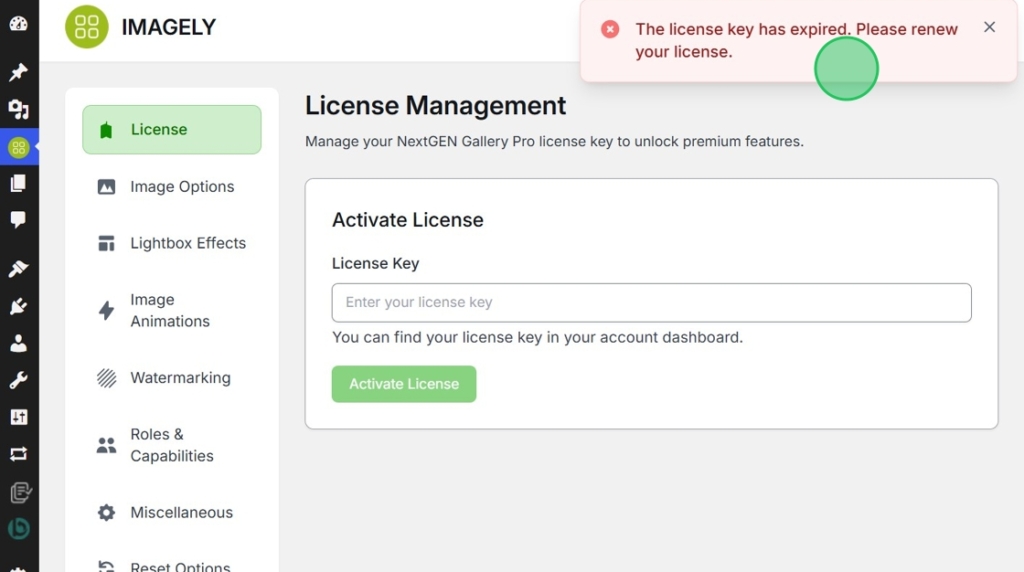The image size is (1024, 572).
Task: Focus the license key input field
Action: pyautogui.click(x=651, y=302)
